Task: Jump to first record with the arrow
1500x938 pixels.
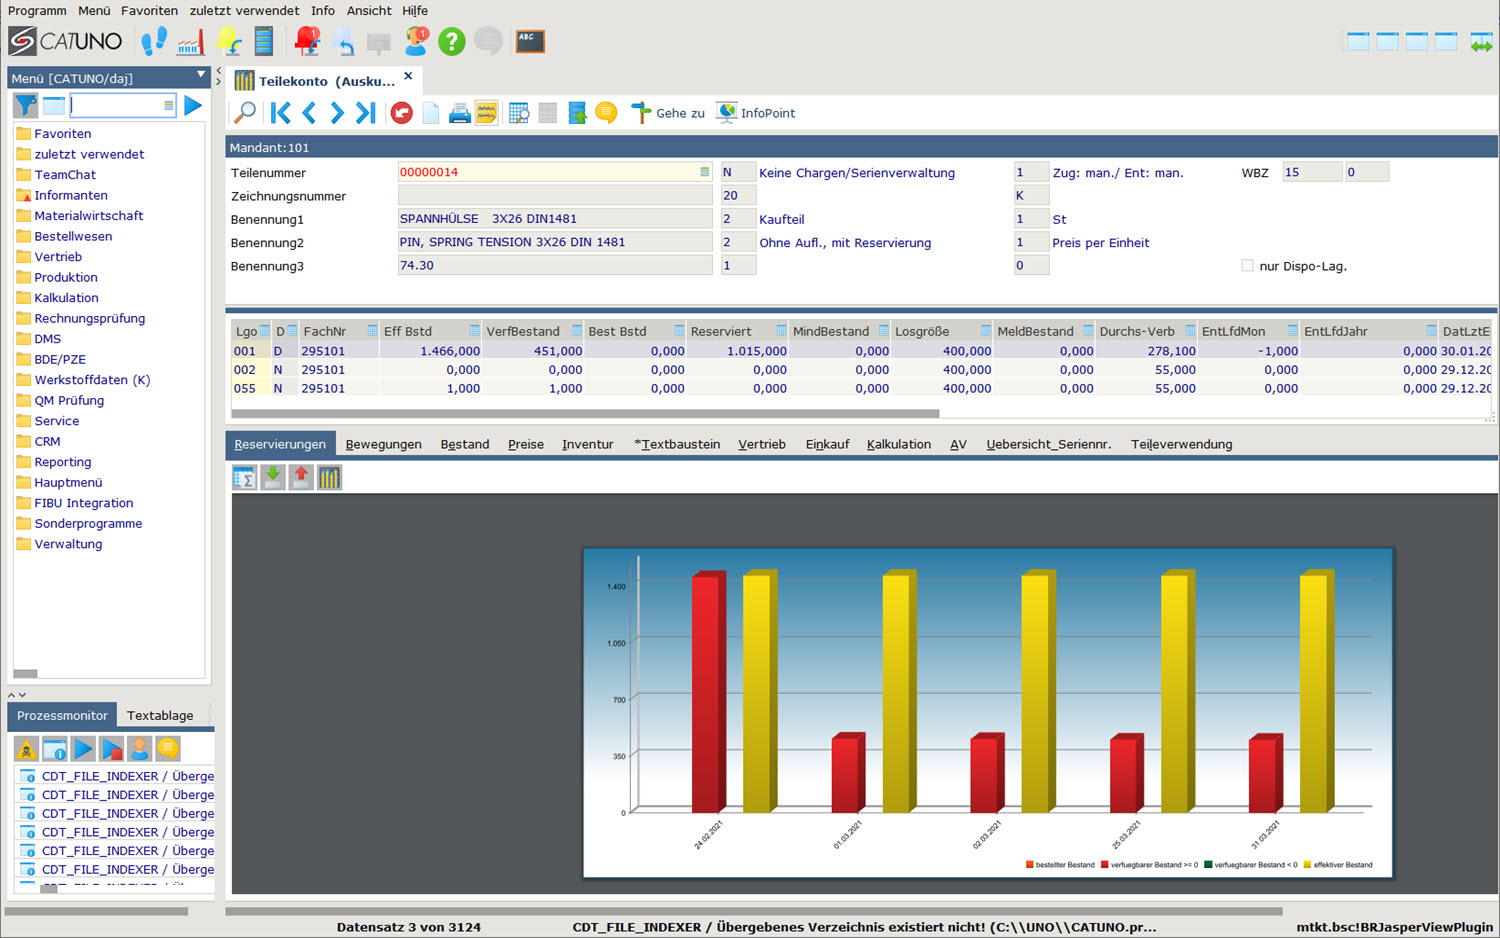Action: (x=281, y=113)
